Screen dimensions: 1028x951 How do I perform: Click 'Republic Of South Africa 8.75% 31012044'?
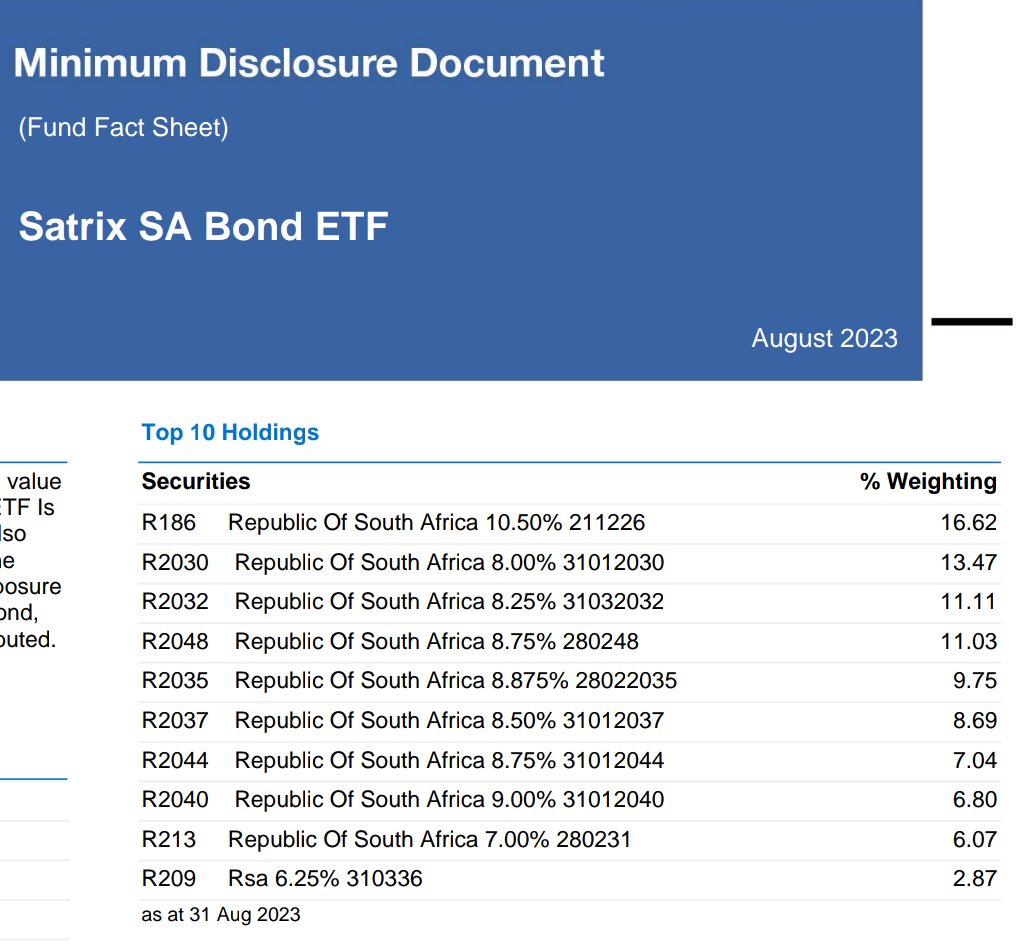pos(450,760)
